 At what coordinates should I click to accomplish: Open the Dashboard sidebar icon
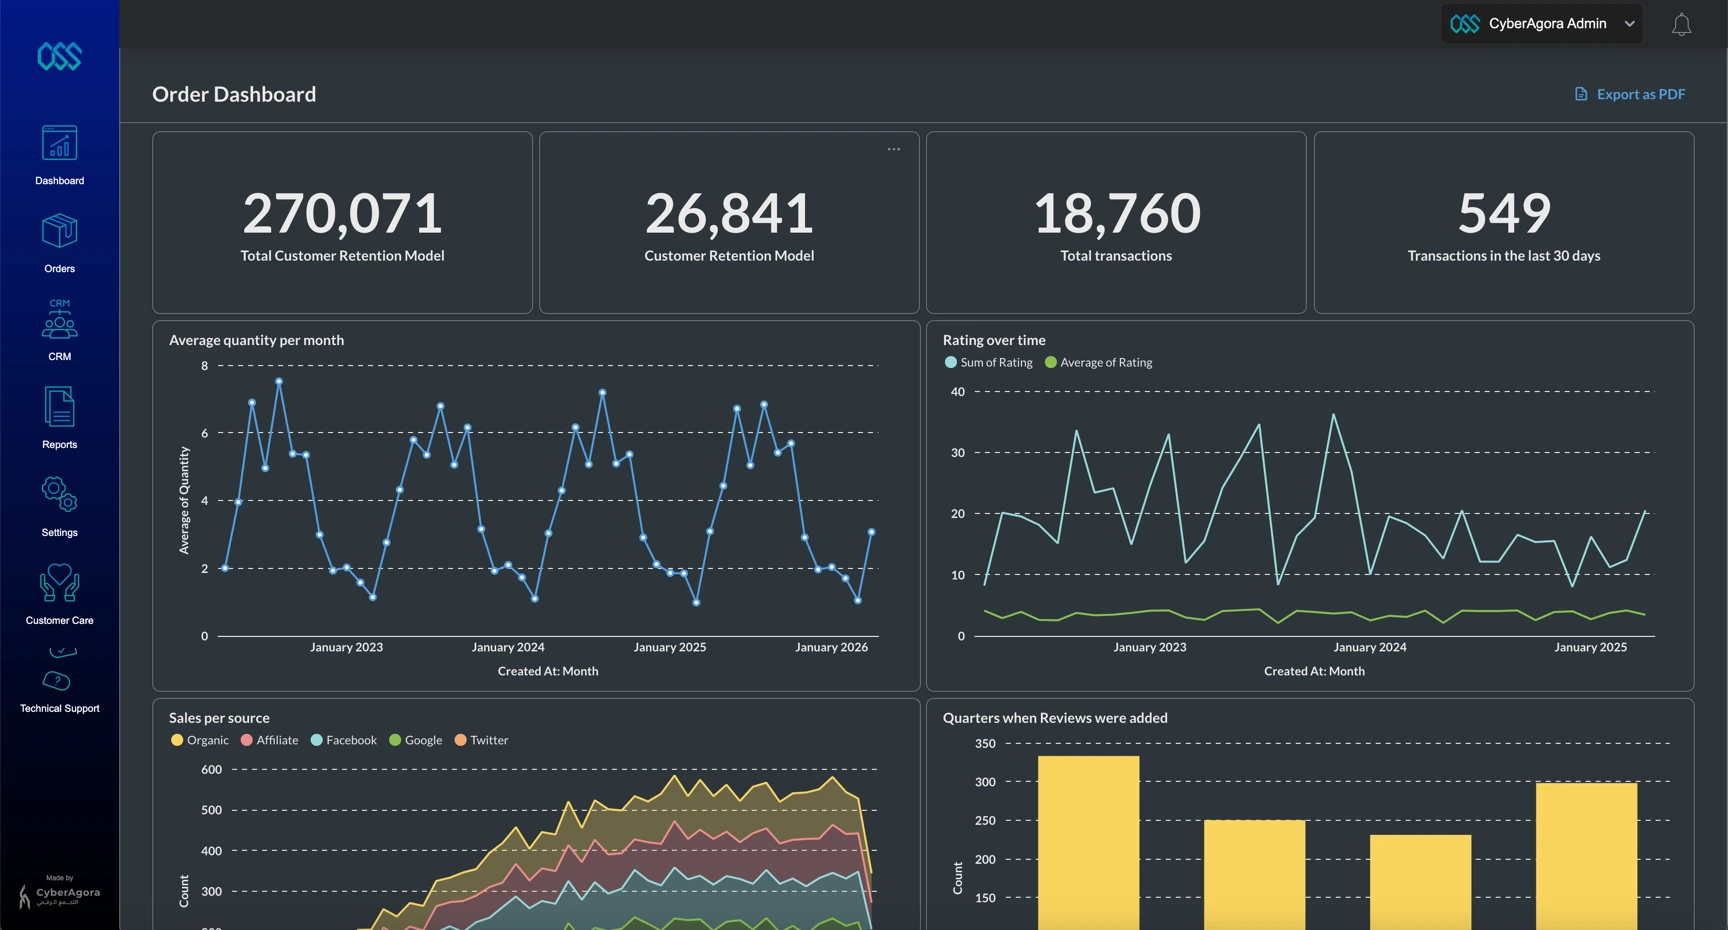pos(59,143)
